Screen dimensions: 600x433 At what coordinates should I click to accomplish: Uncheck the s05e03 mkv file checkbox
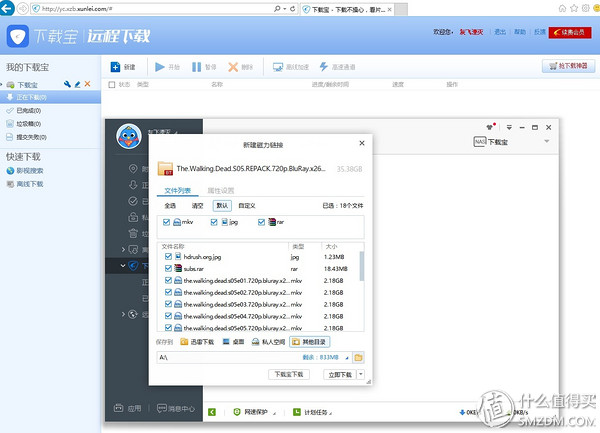coord(168,304)
